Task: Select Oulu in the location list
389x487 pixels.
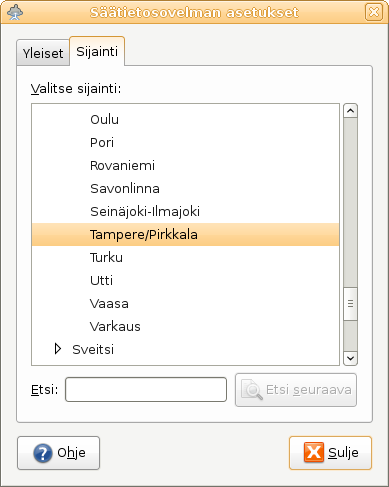Action: pos(185,119)
